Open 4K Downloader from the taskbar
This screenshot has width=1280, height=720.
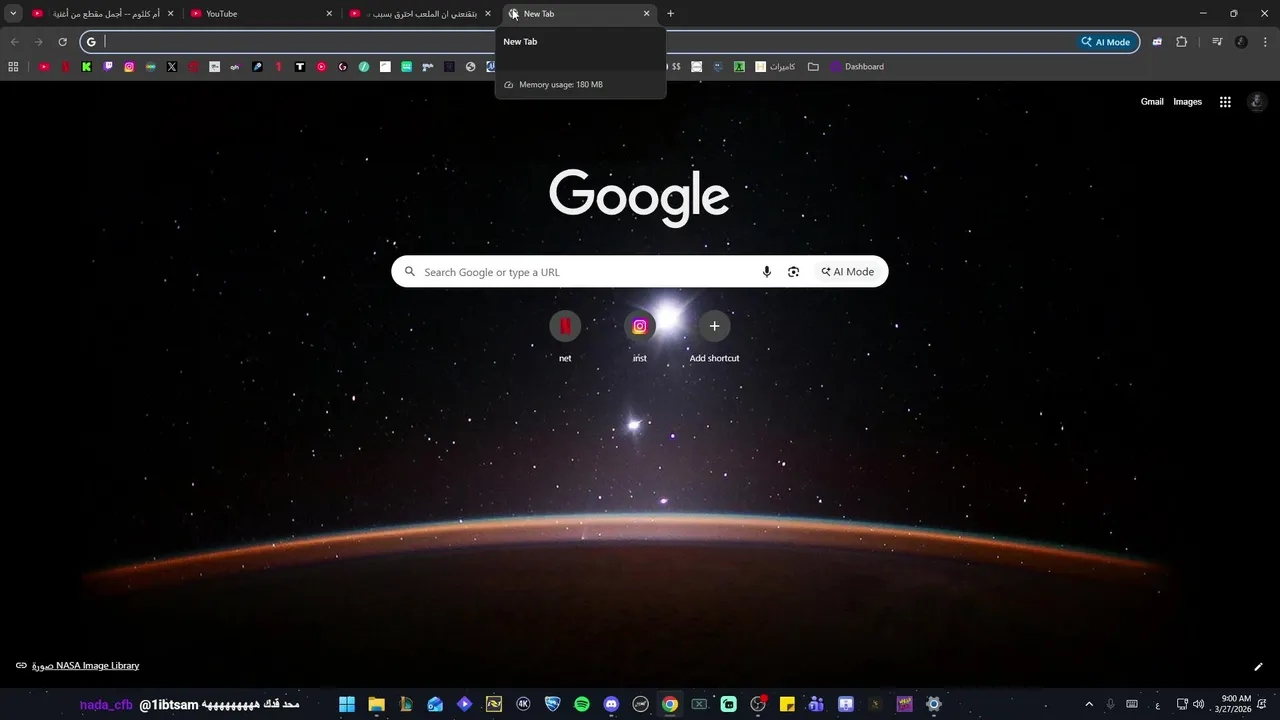(x=523, y=704)
